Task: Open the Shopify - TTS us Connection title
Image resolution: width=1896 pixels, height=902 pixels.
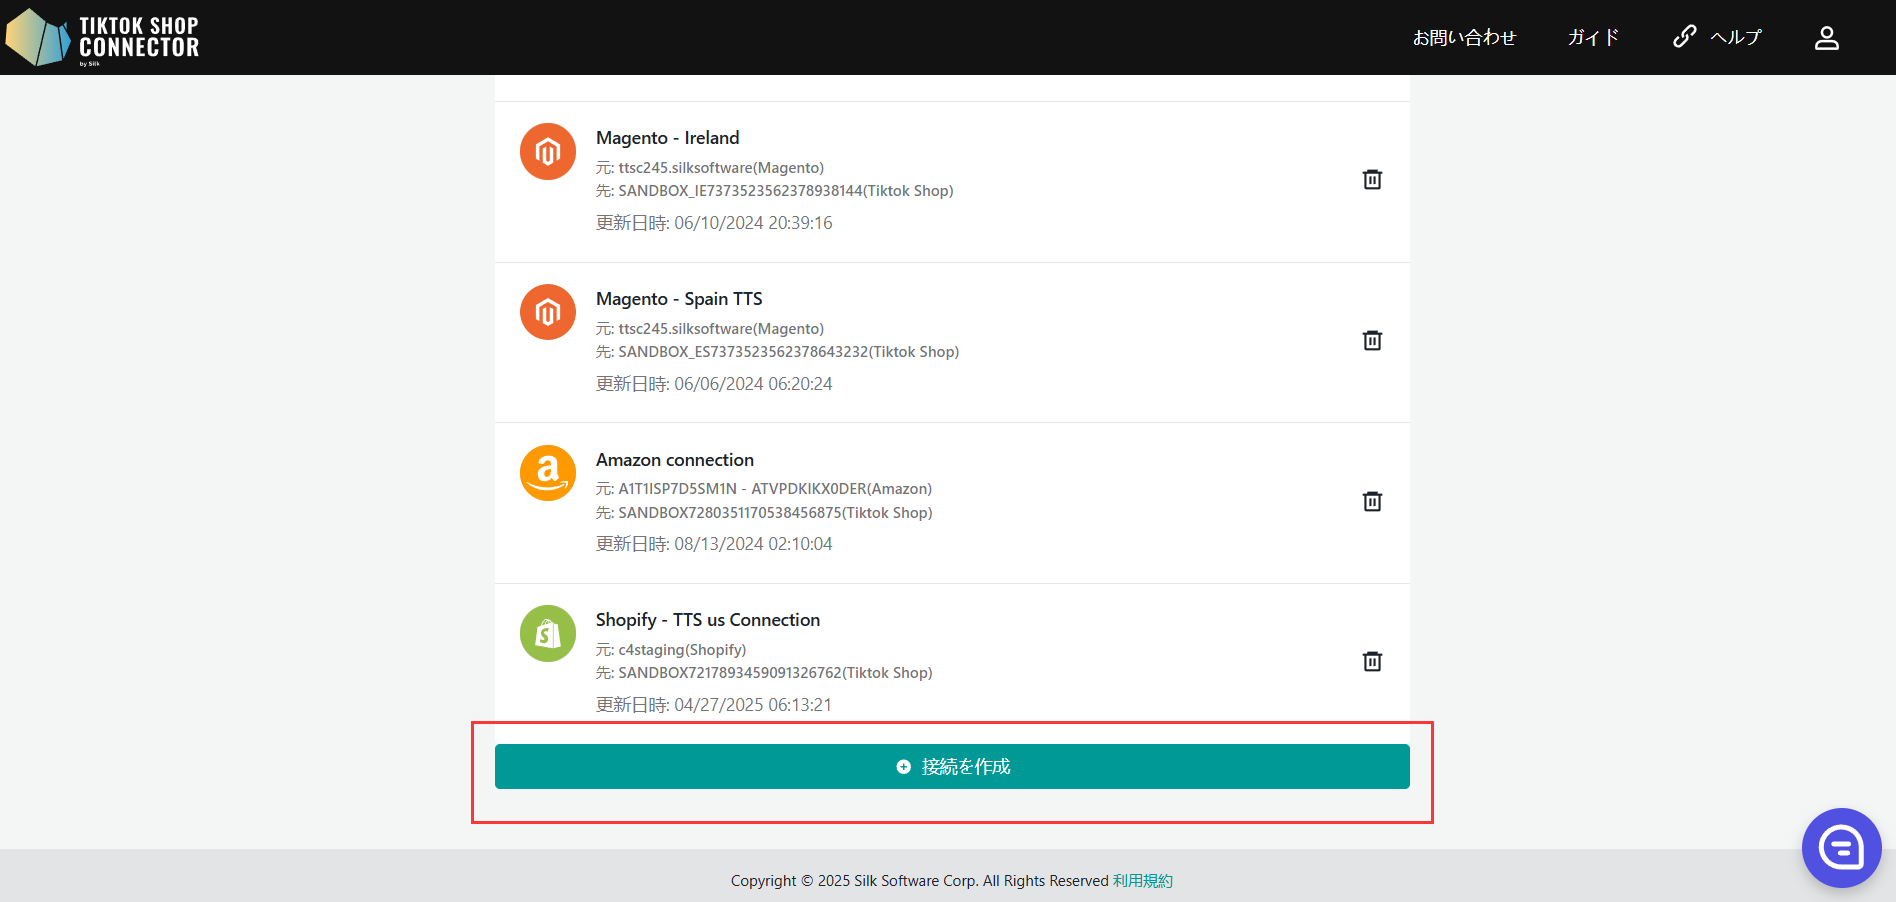Action: (x=708, y=620)
